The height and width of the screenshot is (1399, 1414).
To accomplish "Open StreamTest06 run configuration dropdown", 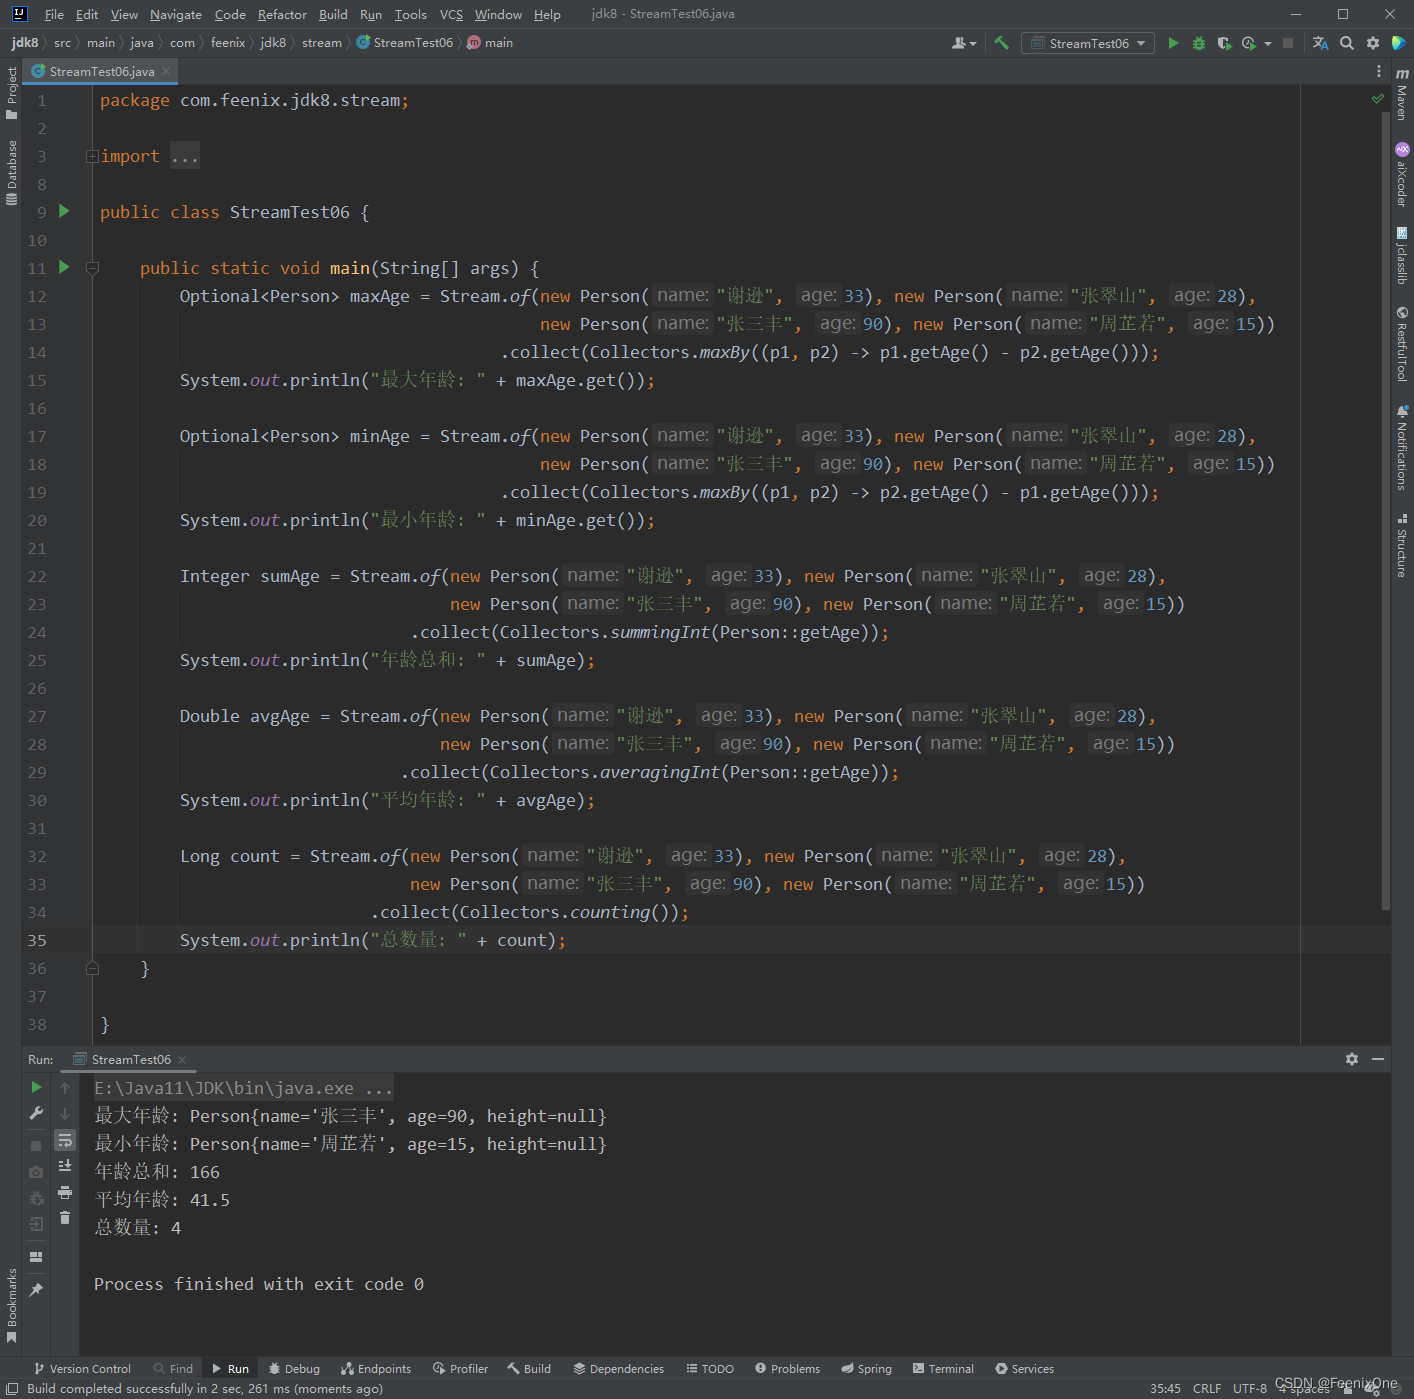I will coord(1087,43).
